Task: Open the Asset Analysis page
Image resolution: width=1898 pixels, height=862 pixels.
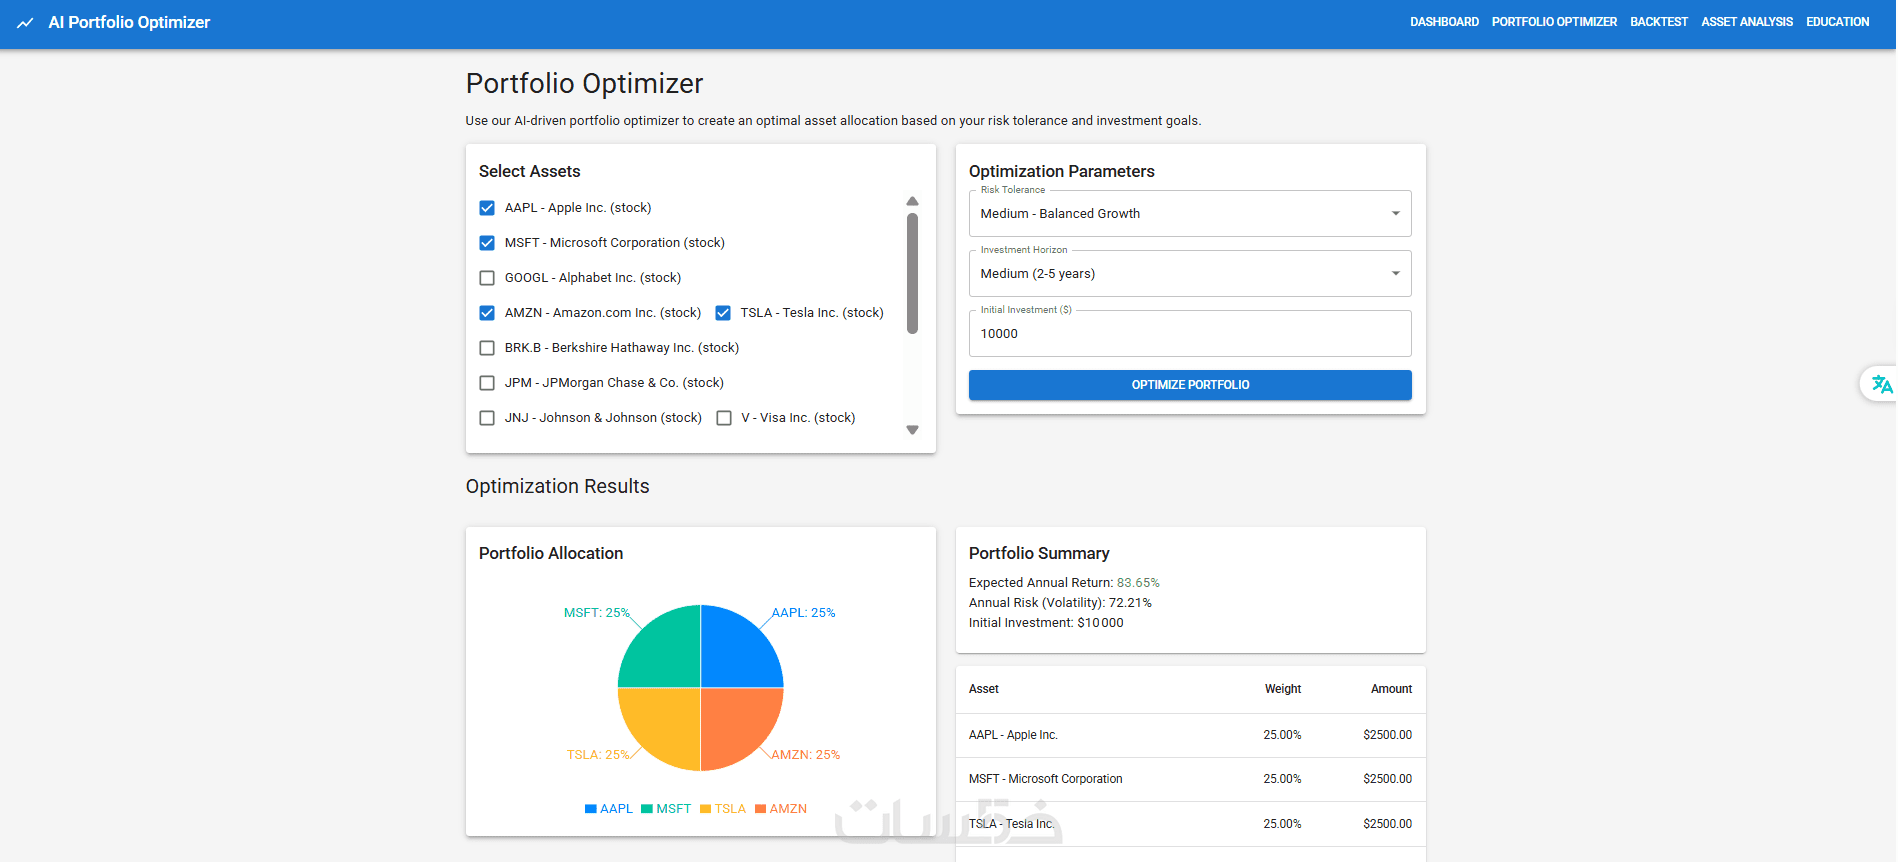Action: [1747, 22]
